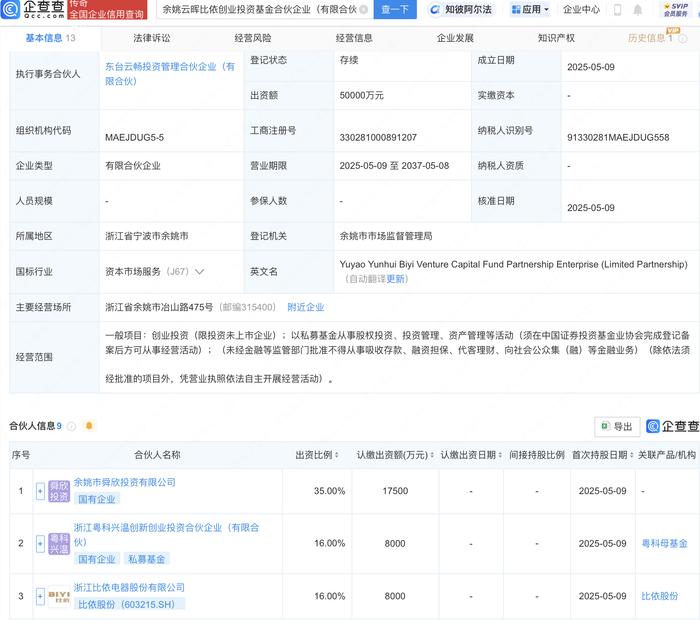This screenshot has height=620, width=700.
Task: Open the 企业发展 tab
Action: pyautogui.click(x=455, y=38)
